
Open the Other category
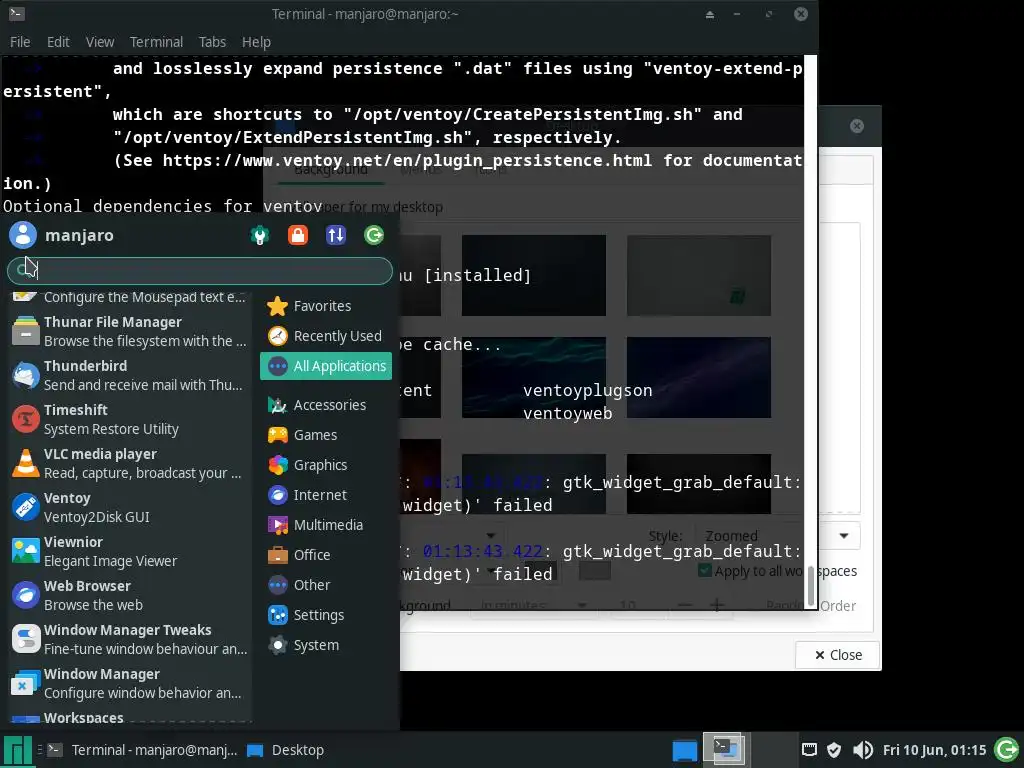(x=326, y=585)
